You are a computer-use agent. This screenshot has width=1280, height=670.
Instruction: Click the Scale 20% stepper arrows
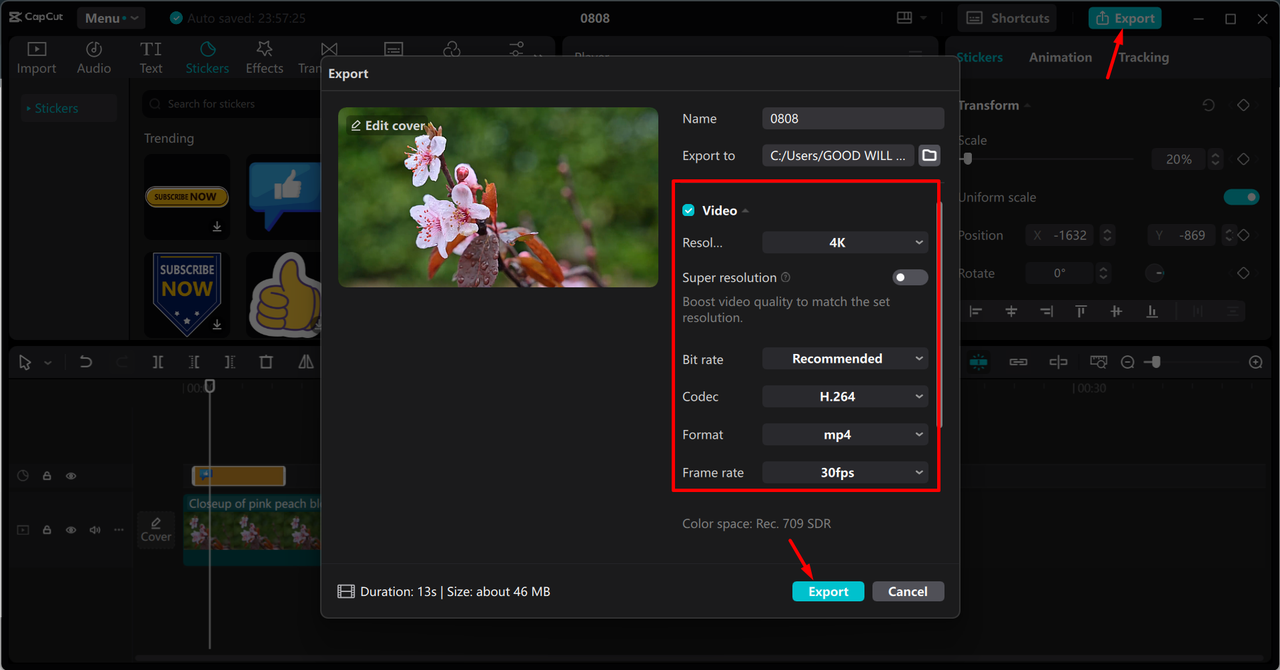click(x=1215, y=159)
